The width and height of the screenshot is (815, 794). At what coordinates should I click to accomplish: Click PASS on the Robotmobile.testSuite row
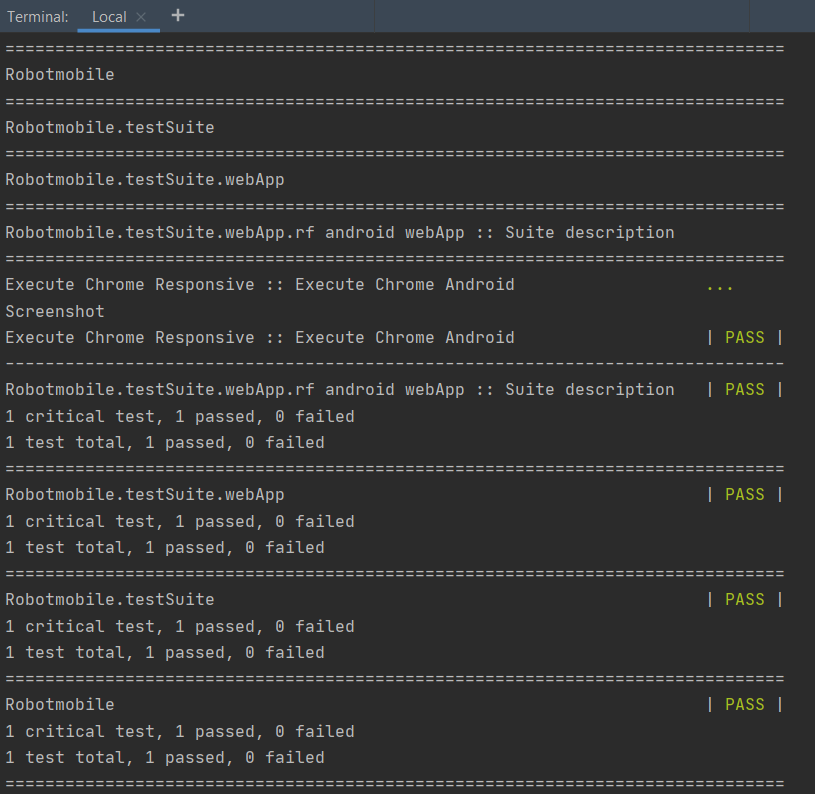745,599
